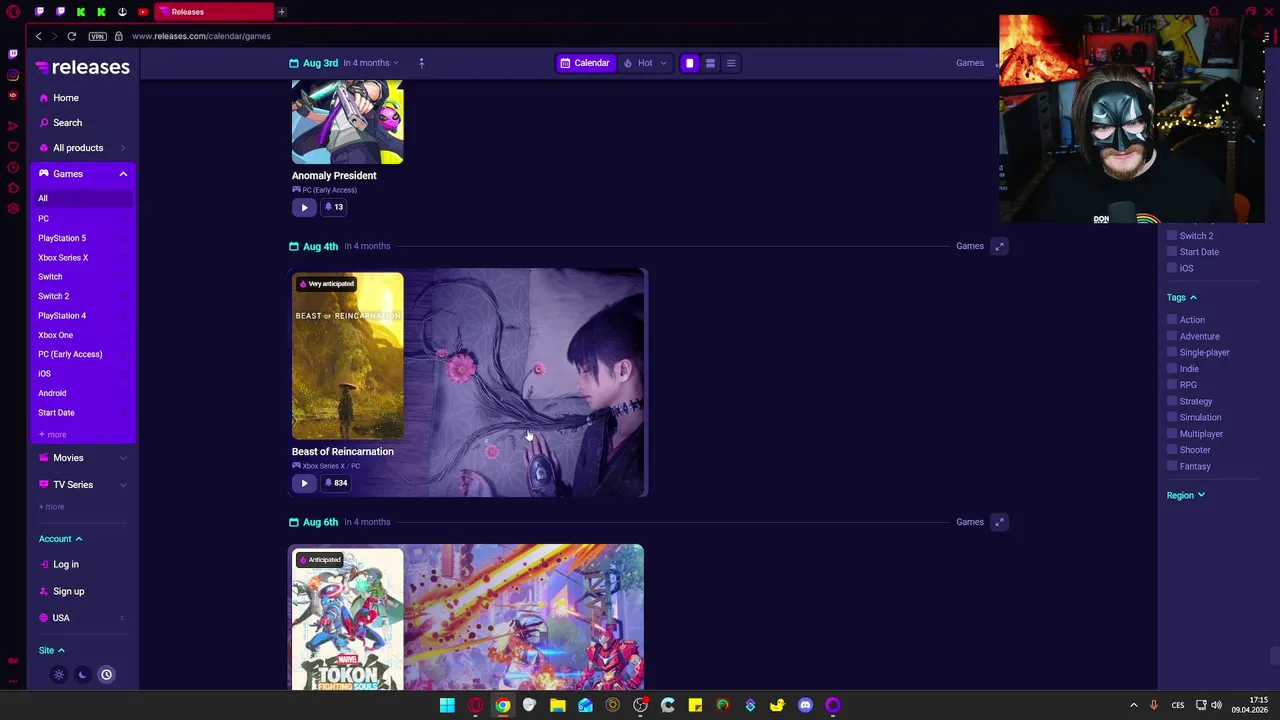The width and height of the screenshot is (1280, 720).
Task: Switch to light theme sun icon
Action: (59, 675)
